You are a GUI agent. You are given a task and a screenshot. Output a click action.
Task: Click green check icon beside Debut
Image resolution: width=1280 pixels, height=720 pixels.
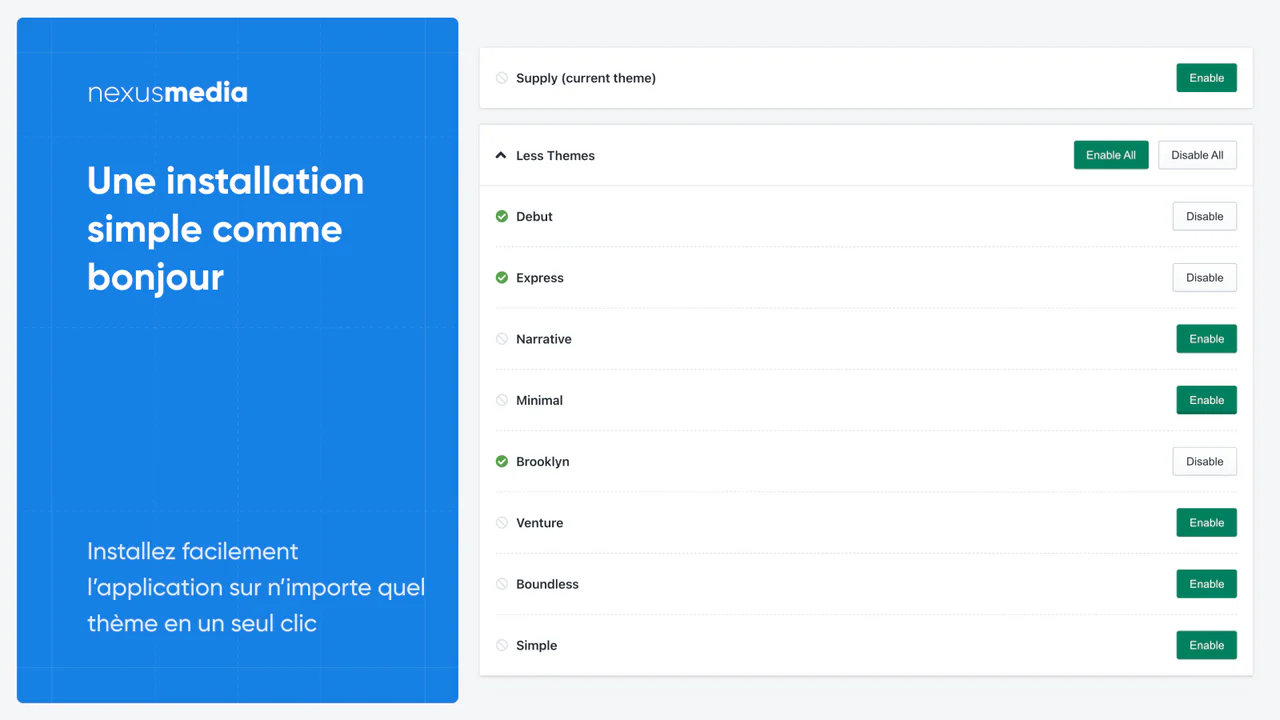[502, 216]
